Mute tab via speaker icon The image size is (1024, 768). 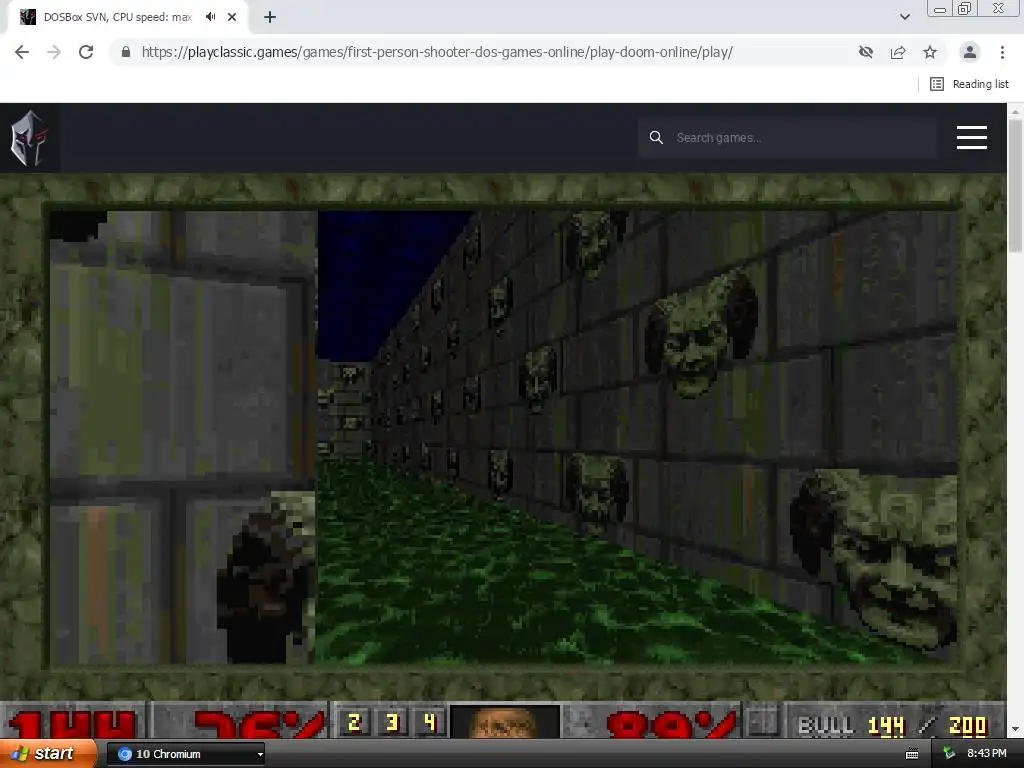click(x=210, y=17)
